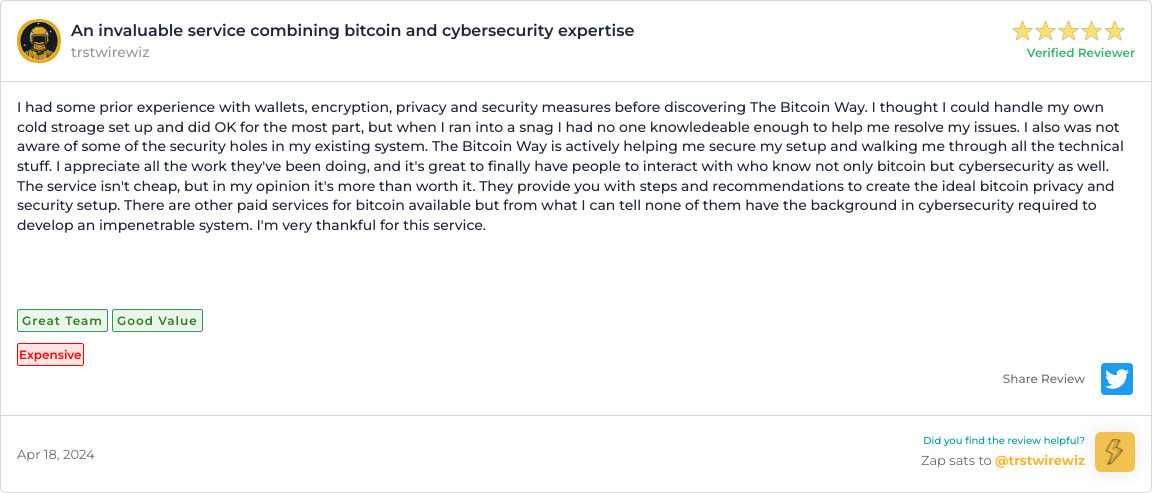
Task: Click the fifth rating star
Action: [x=1115, y=31]
